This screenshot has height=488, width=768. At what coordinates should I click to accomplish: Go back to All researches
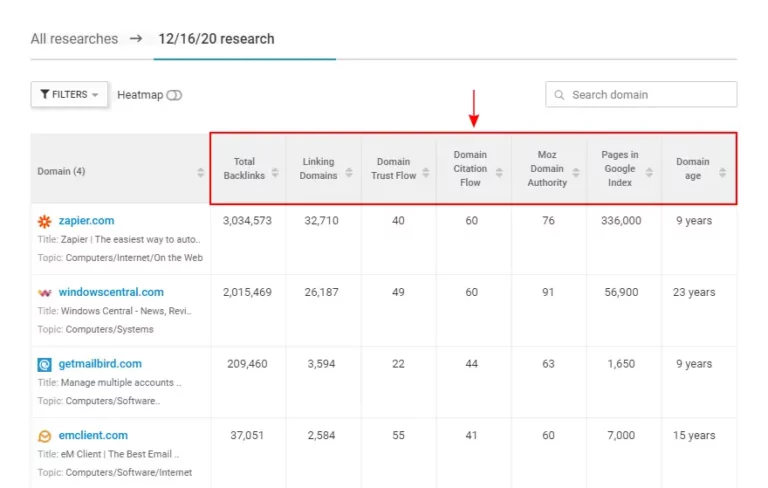[x=74, y=39]
